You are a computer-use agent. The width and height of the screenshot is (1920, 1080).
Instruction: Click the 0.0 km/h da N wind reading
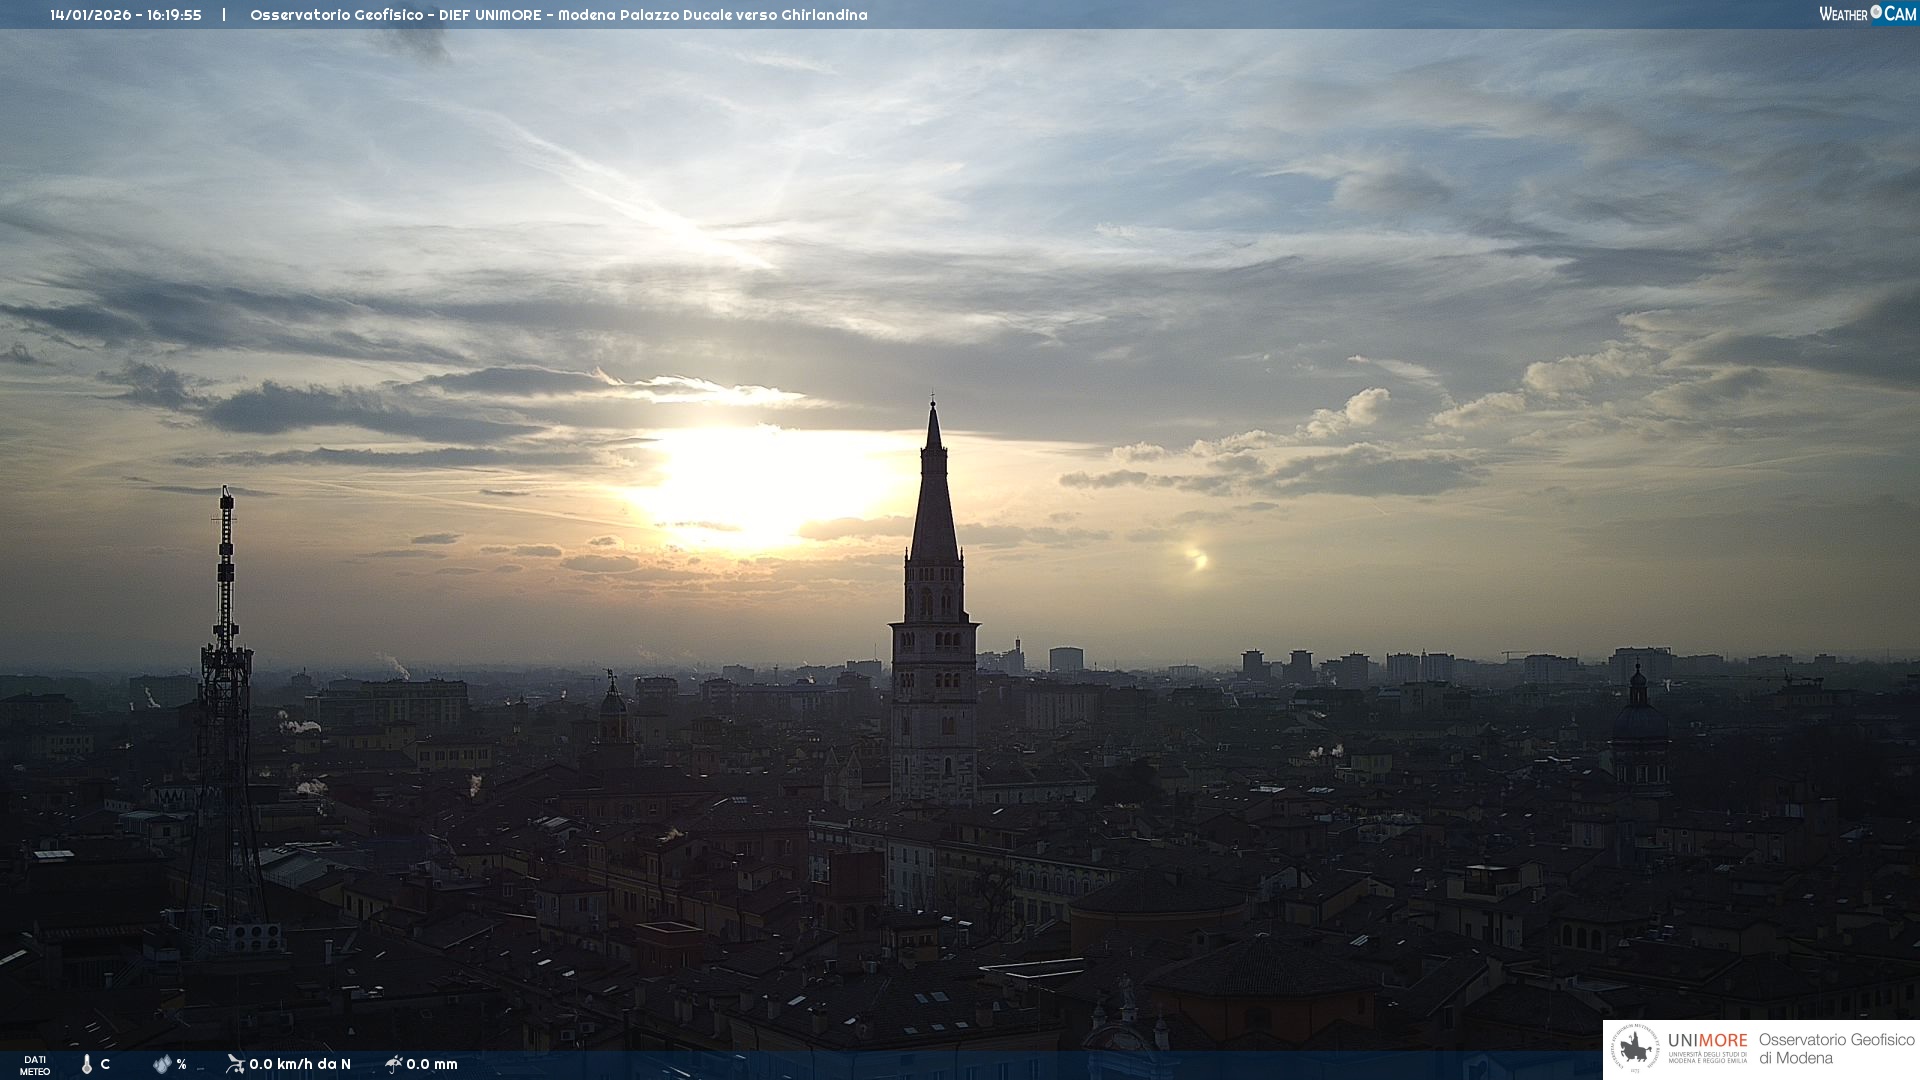point(300,1064)
